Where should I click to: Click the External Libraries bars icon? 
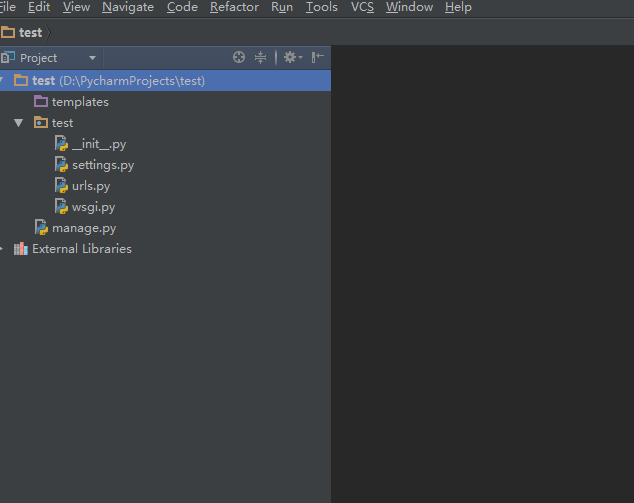[21, 249]
